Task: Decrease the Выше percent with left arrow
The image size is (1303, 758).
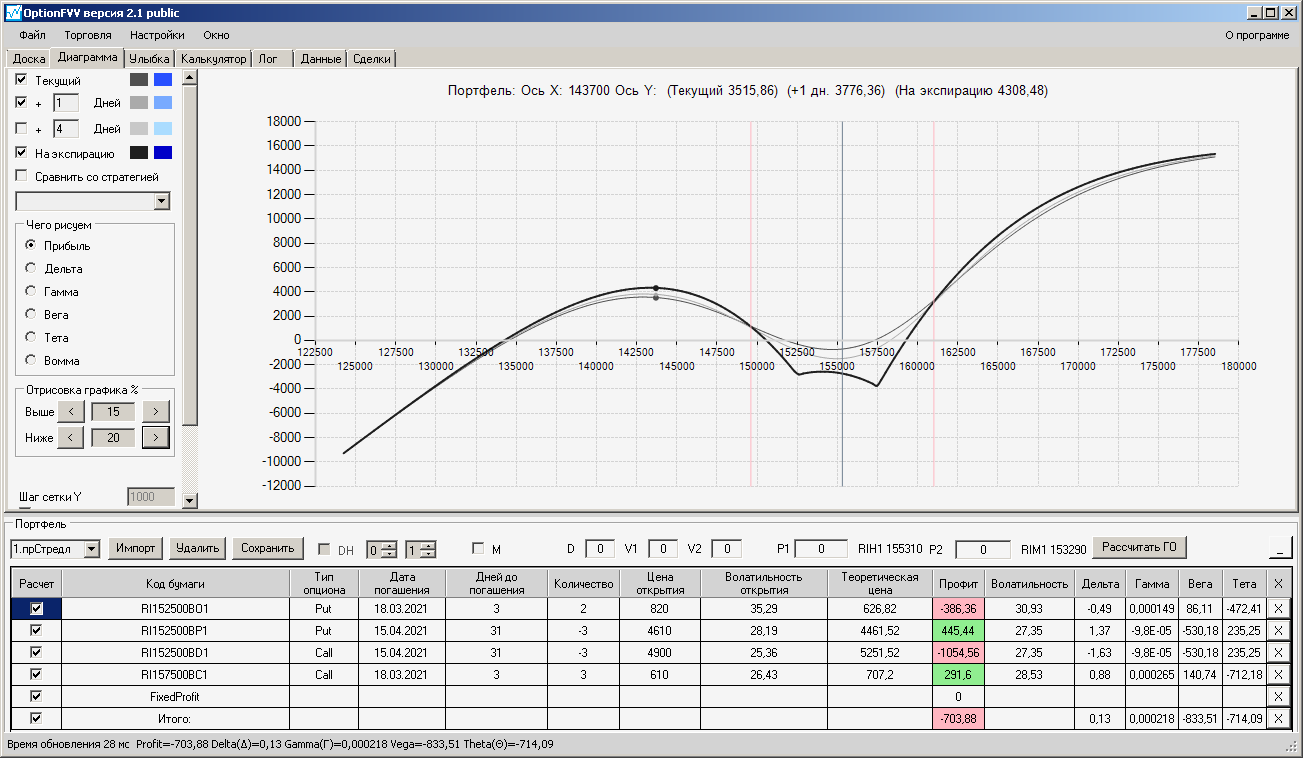Action: [70, 411]
